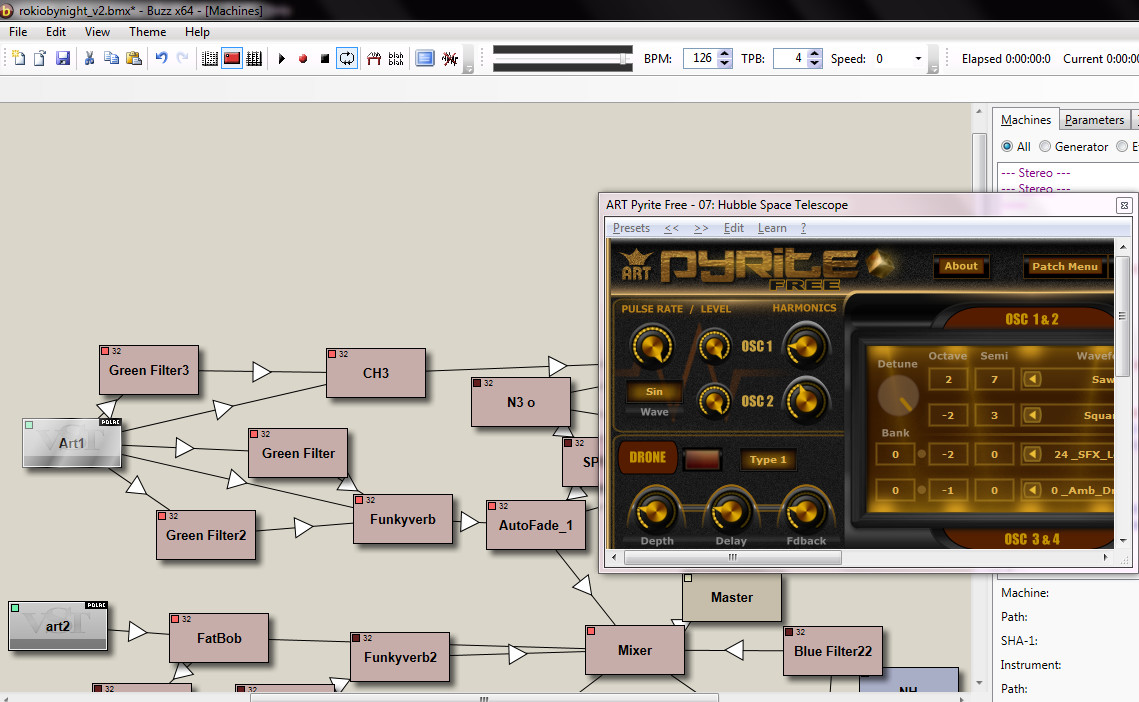
Task: Click 24_SFX waveform previous arrow
Action: click(x=1032, y=454)
